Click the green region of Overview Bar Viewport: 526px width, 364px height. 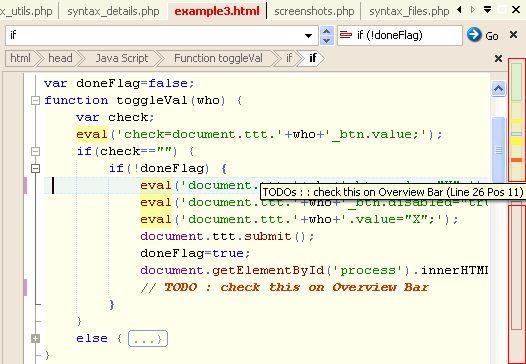[x=517, y=81]
